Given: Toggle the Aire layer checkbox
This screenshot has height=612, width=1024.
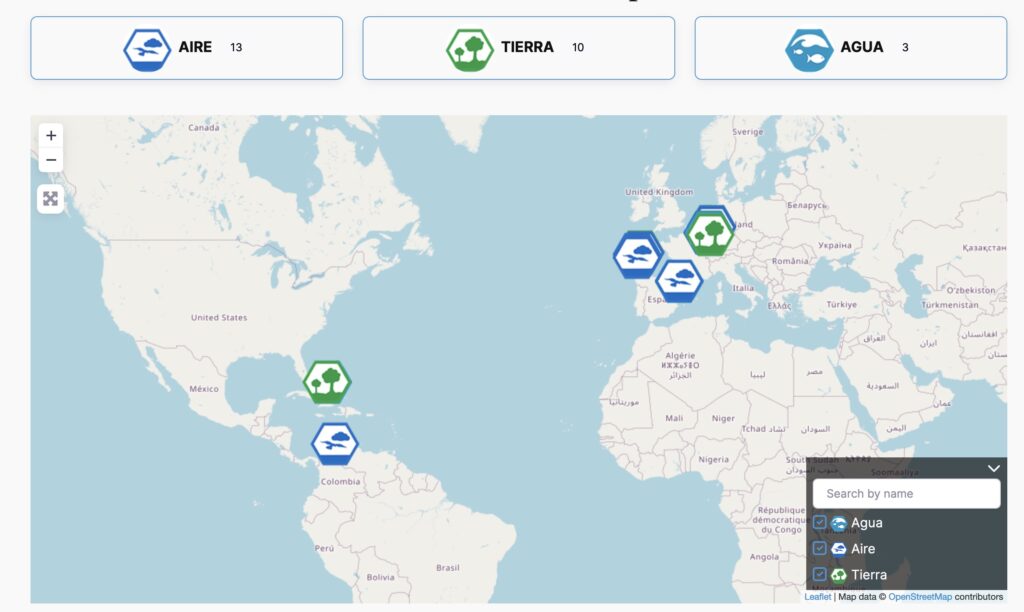Looking at the screenshot, I should (820, 549).
